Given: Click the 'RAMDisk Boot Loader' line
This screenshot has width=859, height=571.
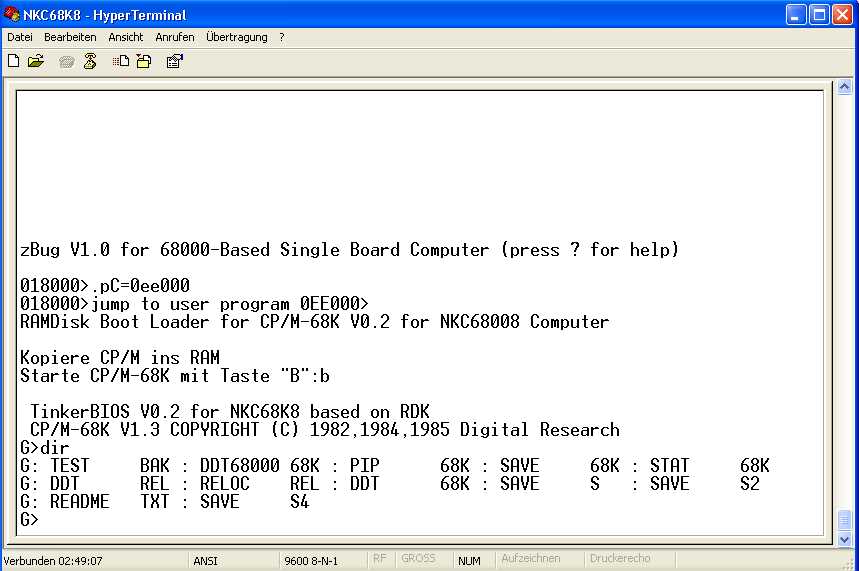Looking at the screenshot, I should tap(314, 322).
